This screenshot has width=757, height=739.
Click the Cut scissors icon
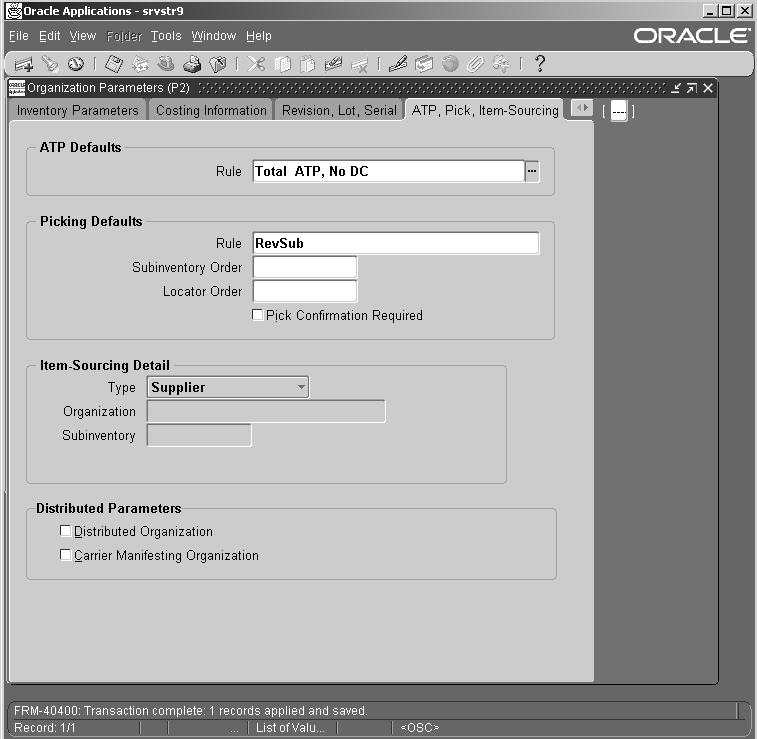tap(256, 64)
